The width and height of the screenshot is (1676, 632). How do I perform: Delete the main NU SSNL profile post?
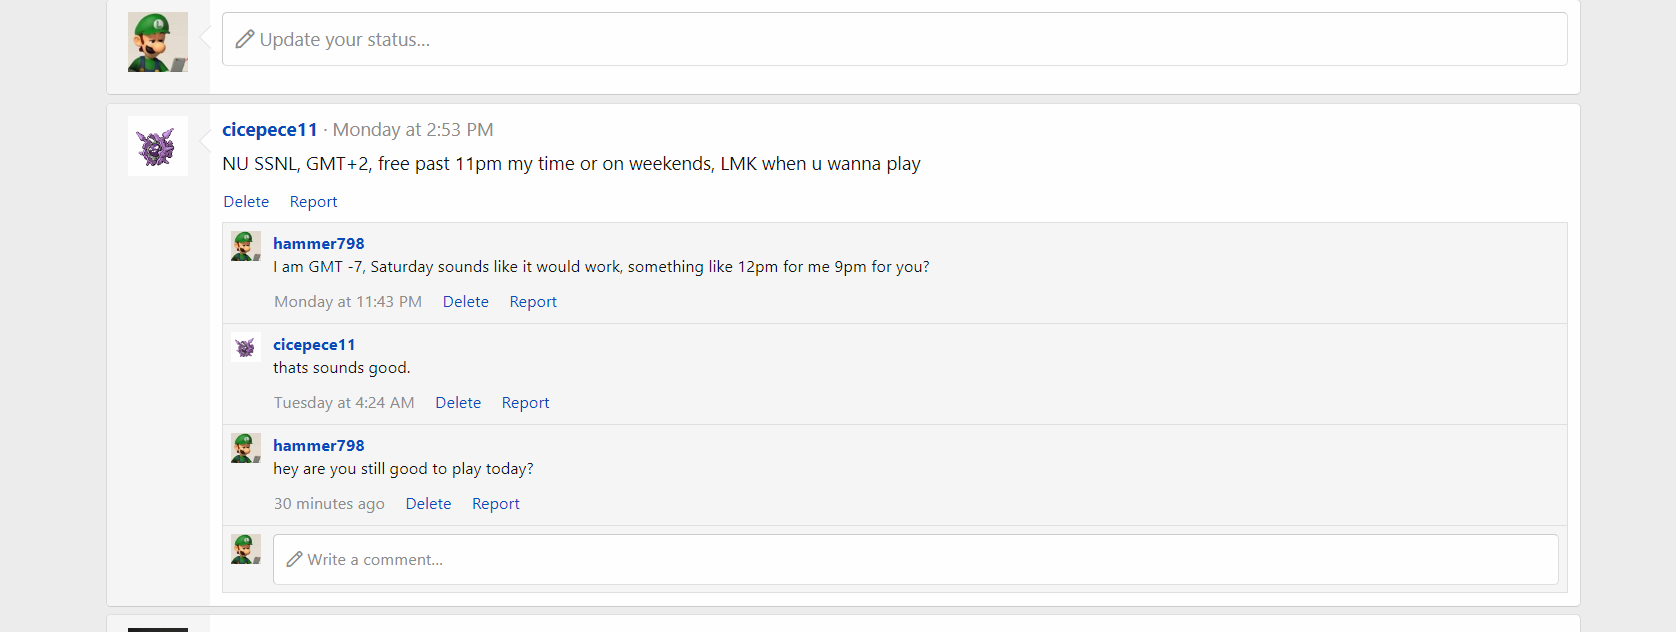[246, 201]
